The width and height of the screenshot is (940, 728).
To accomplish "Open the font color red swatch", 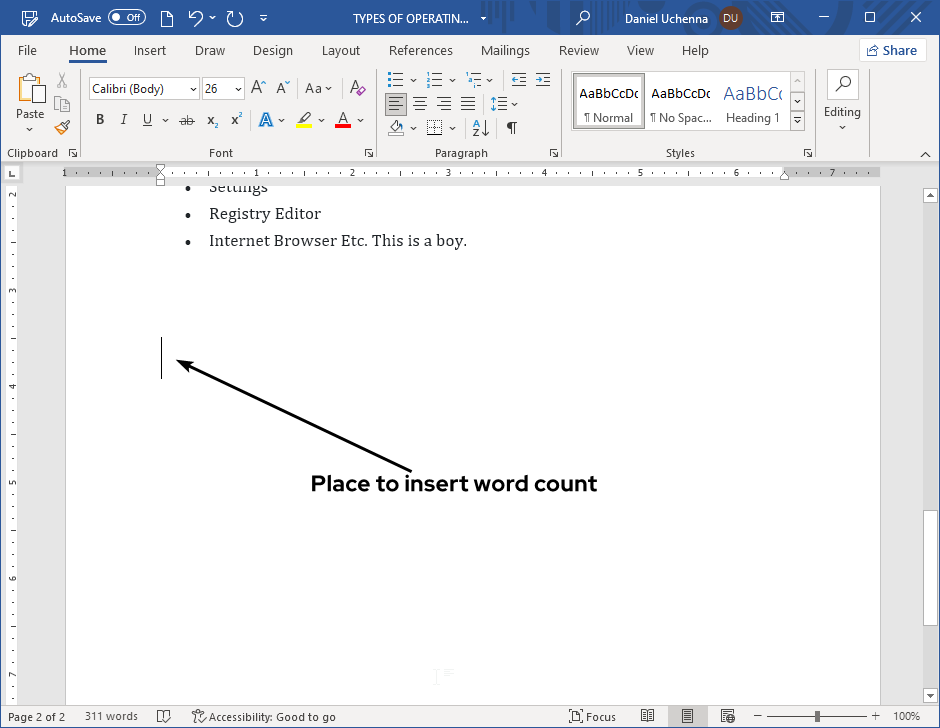I will [343, 119].
